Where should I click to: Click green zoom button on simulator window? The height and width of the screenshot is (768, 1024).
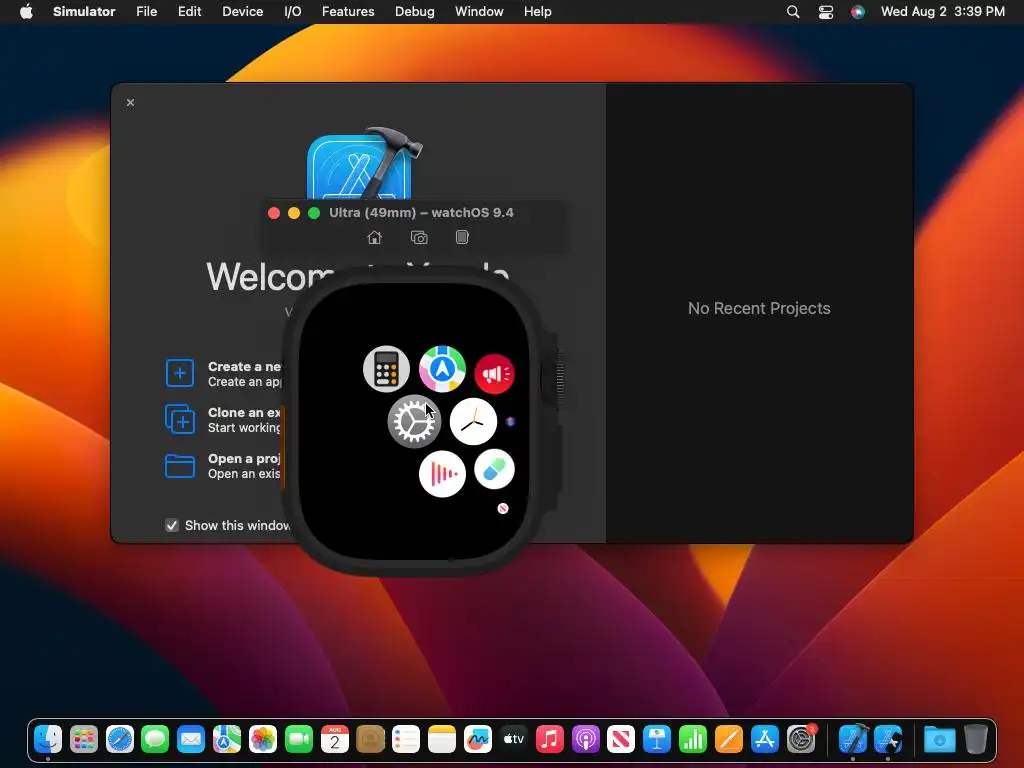point(314,213)
